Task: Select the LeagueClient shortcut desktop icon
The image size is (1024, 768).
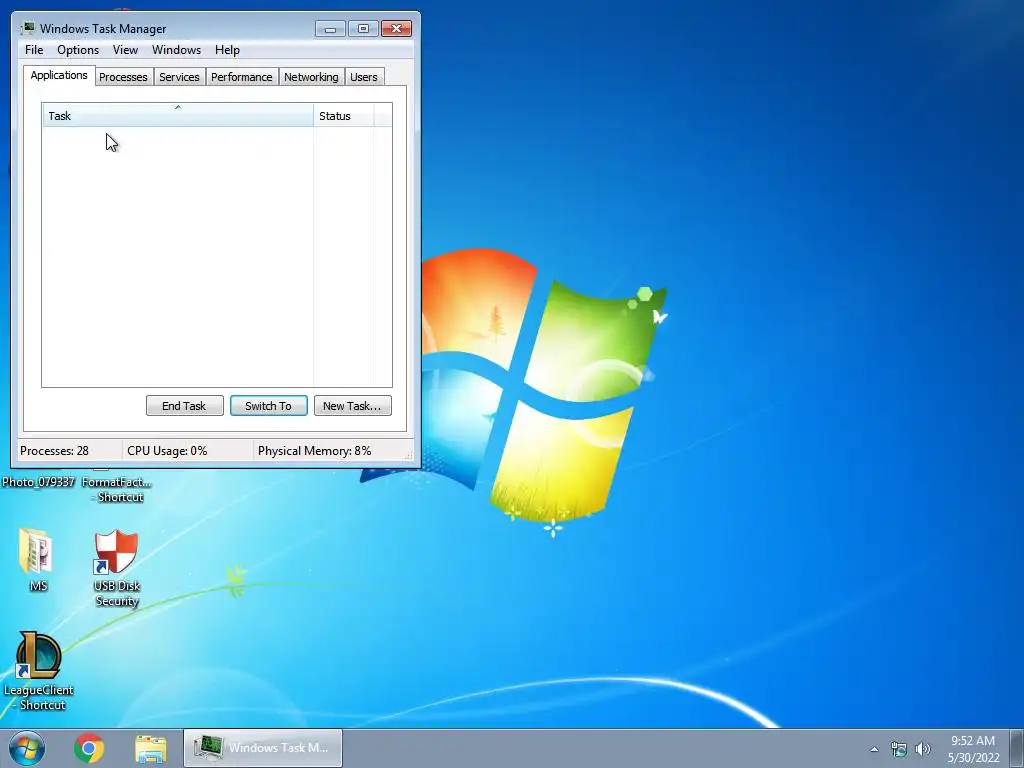Action: click(39, 671)
